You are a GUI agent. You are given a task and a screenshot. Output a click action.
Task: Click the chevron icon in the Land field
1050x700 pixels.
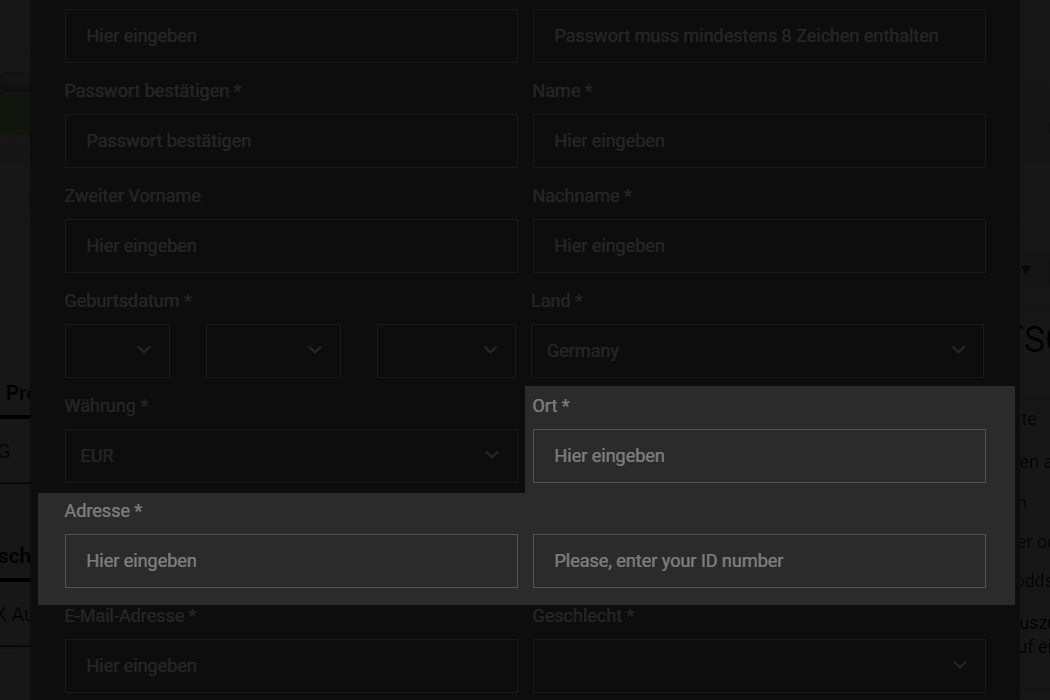click(x=958, y=350)
